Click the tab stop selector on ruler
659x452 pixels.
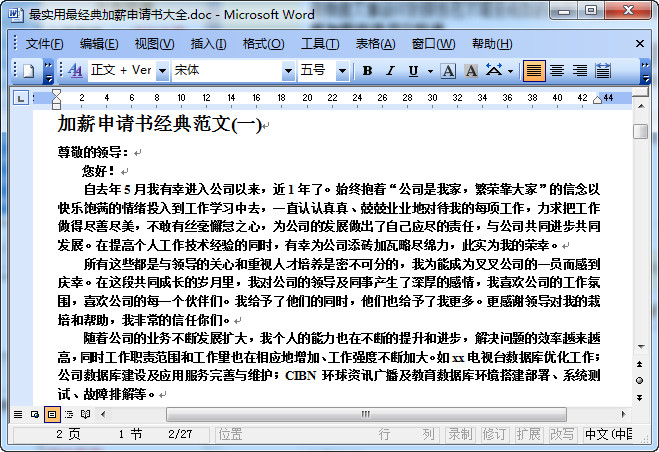pyautogui.click(x=20, y=98)
